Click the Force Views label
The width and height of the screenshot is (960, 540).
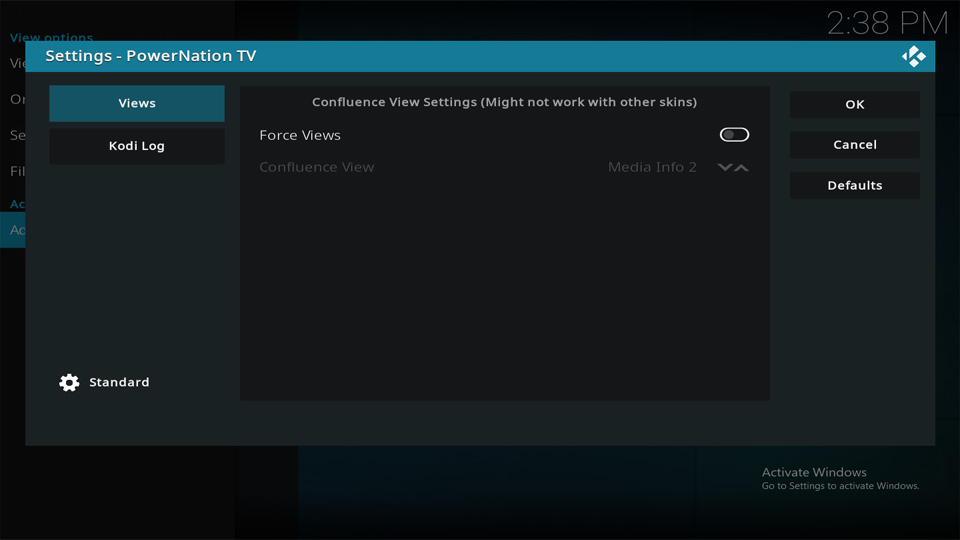300,135
